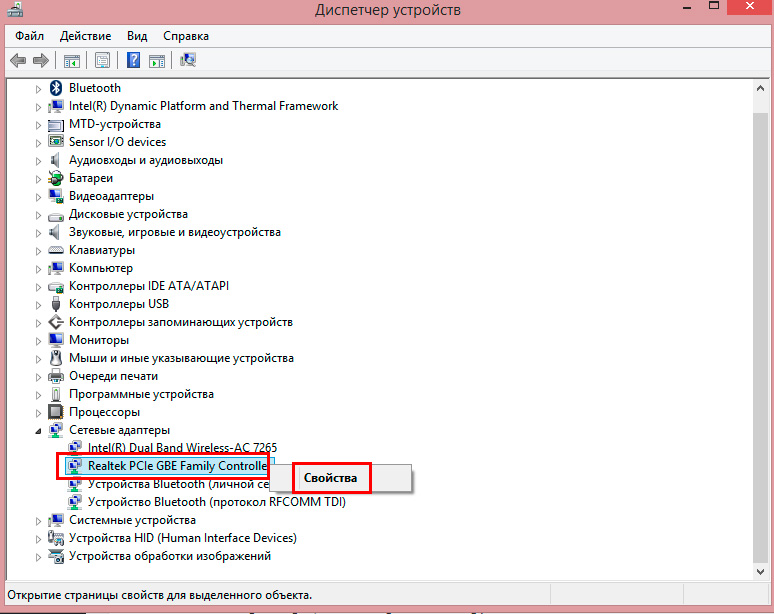The width and height of the screenshot is (774, 614).
Task: Click the Back arrow toolbar button
Action: (x=18, y=60)
